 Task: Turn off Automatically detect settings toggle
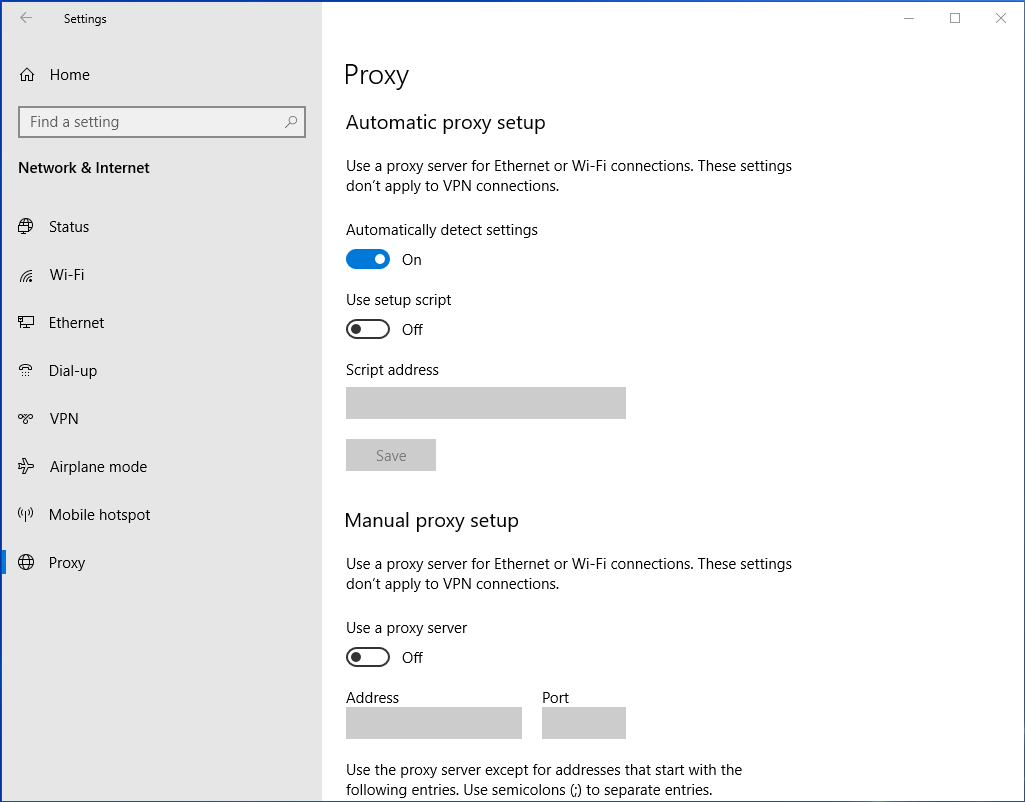point(368,259)
